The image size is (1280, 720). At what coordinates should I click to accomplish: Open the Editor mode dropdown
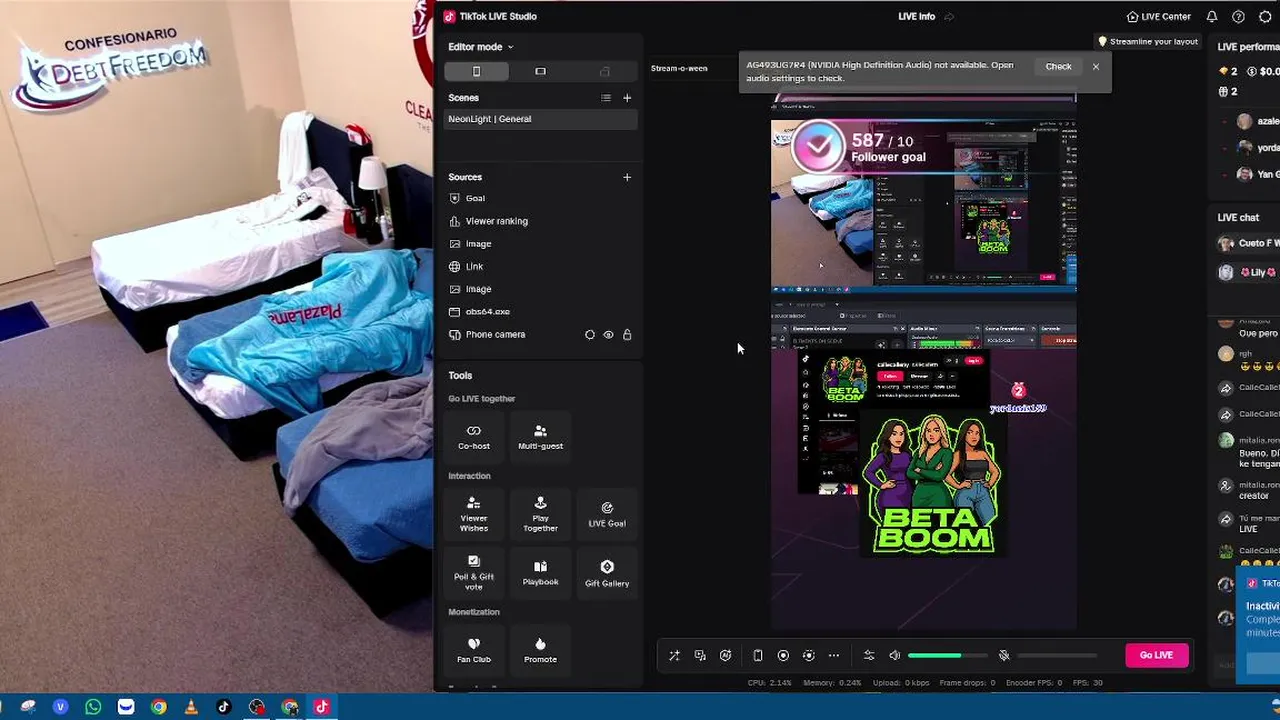coord(480,47)
